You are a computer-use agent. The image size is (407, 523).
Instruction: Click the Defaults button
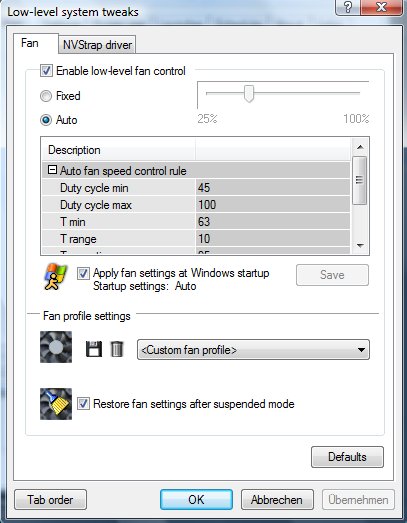tap(347, 457)
